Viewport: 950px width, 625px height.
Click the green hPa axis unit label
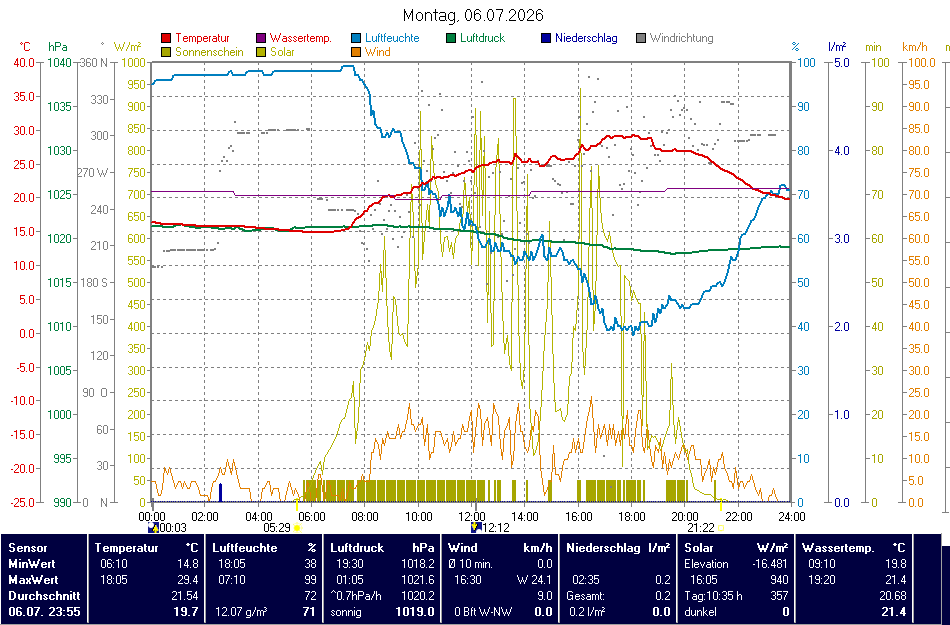point(58,47)
